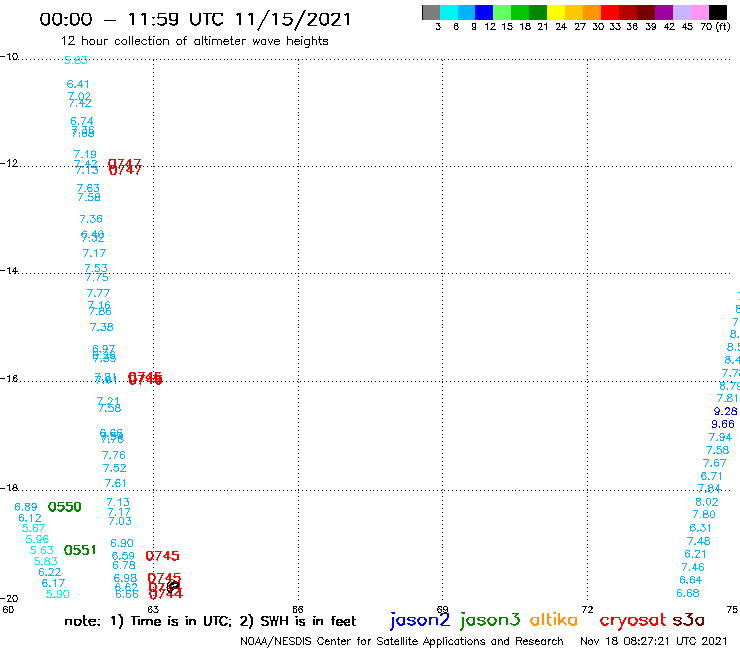Select the dark red 's3a' satellite label

point(688,620)
